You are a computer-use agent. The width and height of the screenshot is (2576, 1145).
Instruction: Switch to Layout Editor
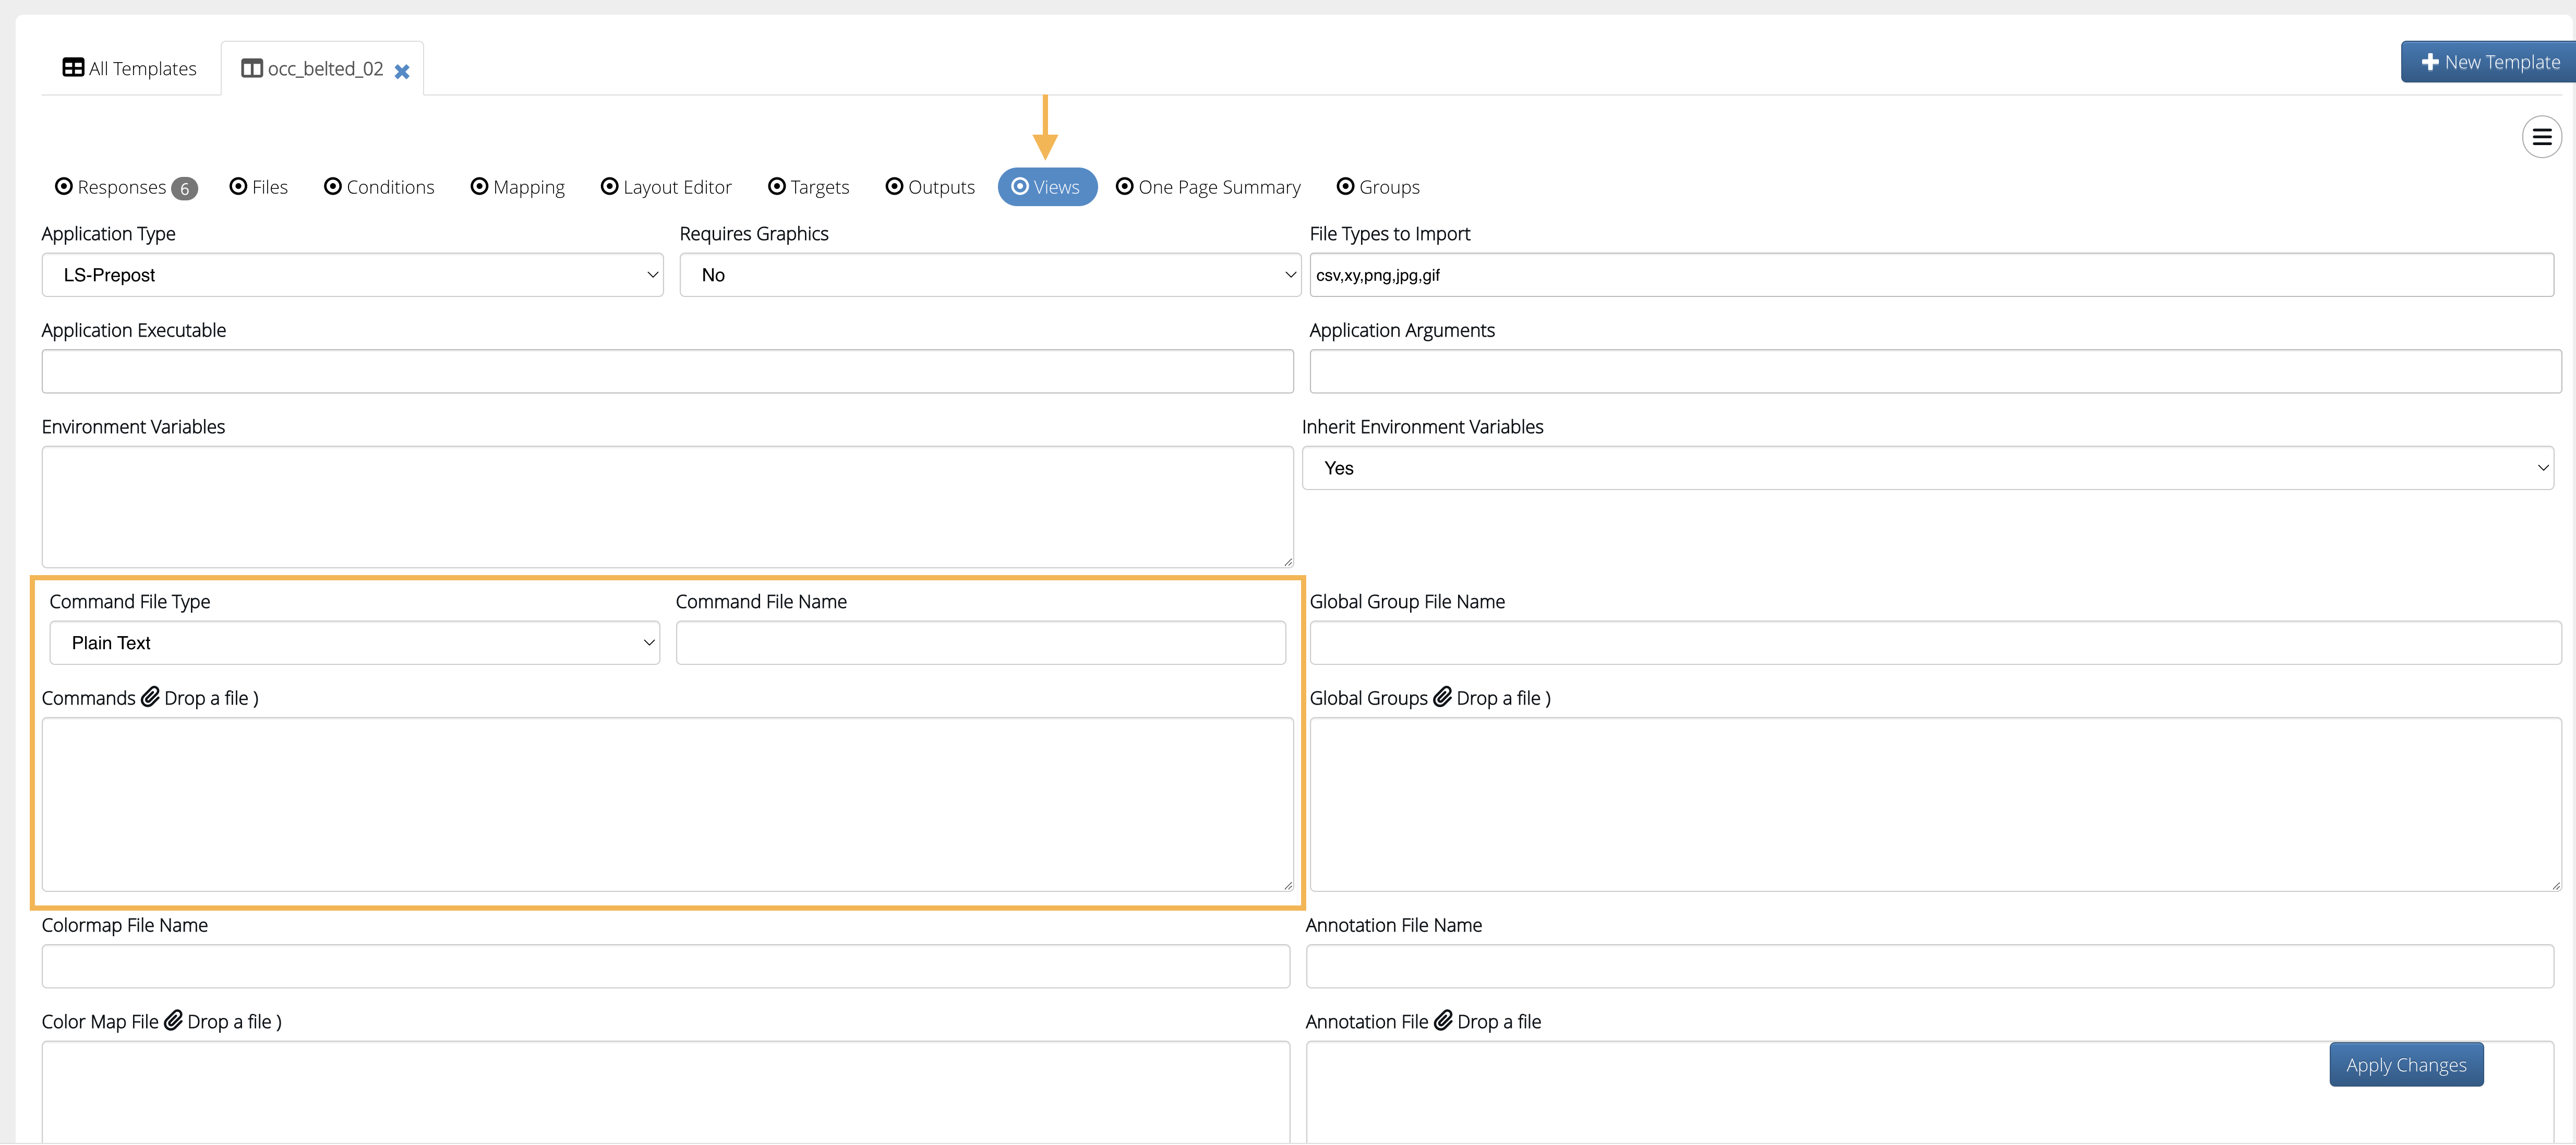[x=666, y=187]
